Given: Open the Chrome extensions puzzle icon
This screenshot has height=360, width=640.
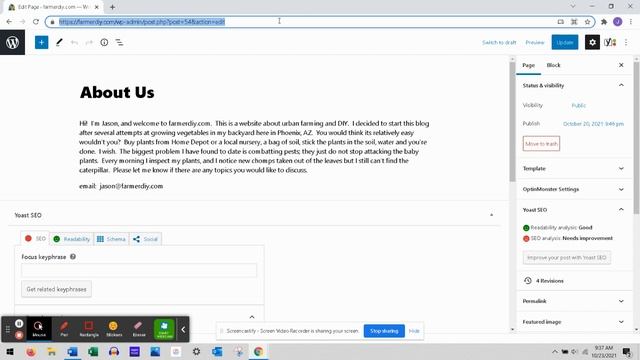Looking at the screenshot, I should click(x=604, y=22).
